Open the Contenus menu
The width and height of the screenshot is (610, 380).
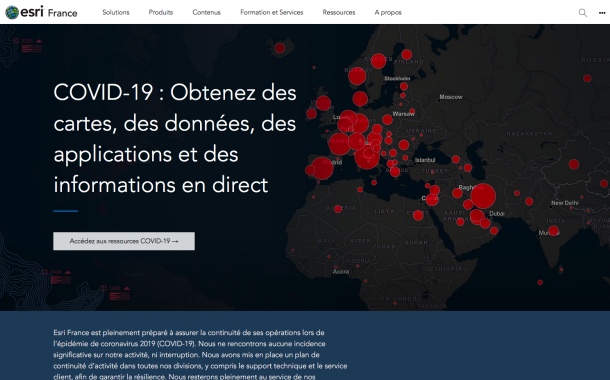point(206,12)
